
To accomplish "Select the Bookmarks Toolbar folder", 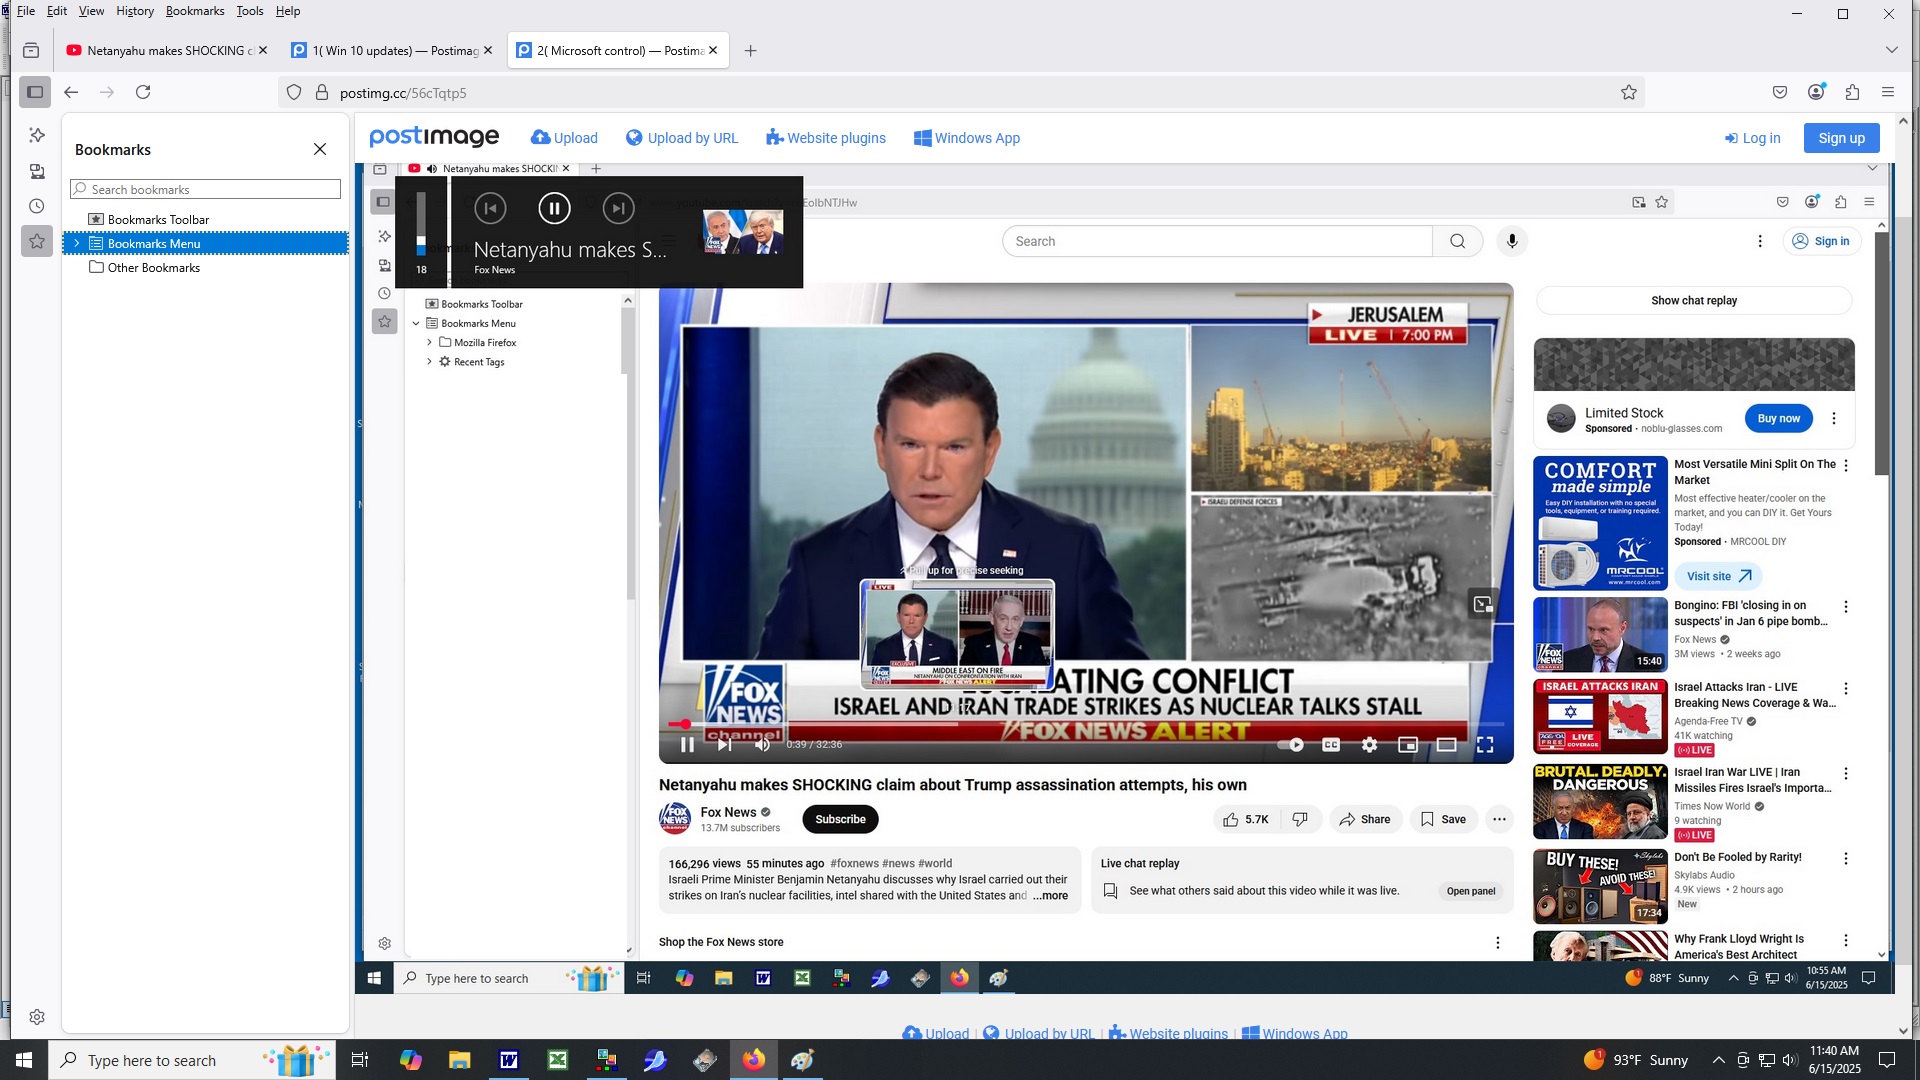I will 158,219.
